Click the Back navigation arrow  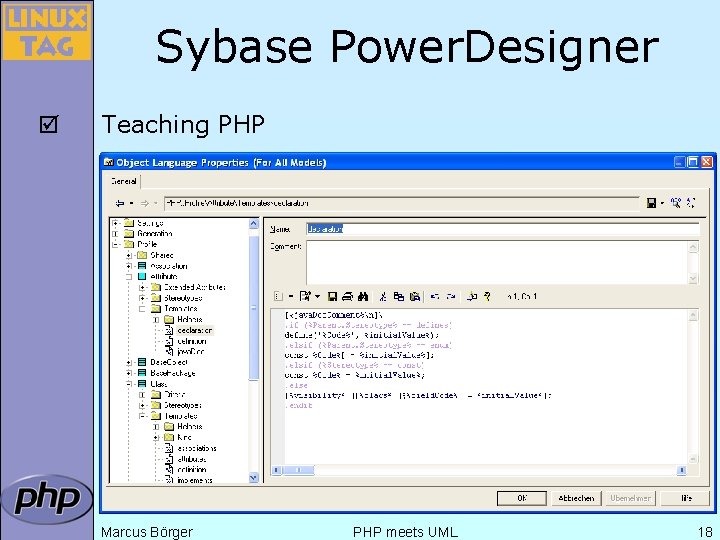tap(120, 203)
